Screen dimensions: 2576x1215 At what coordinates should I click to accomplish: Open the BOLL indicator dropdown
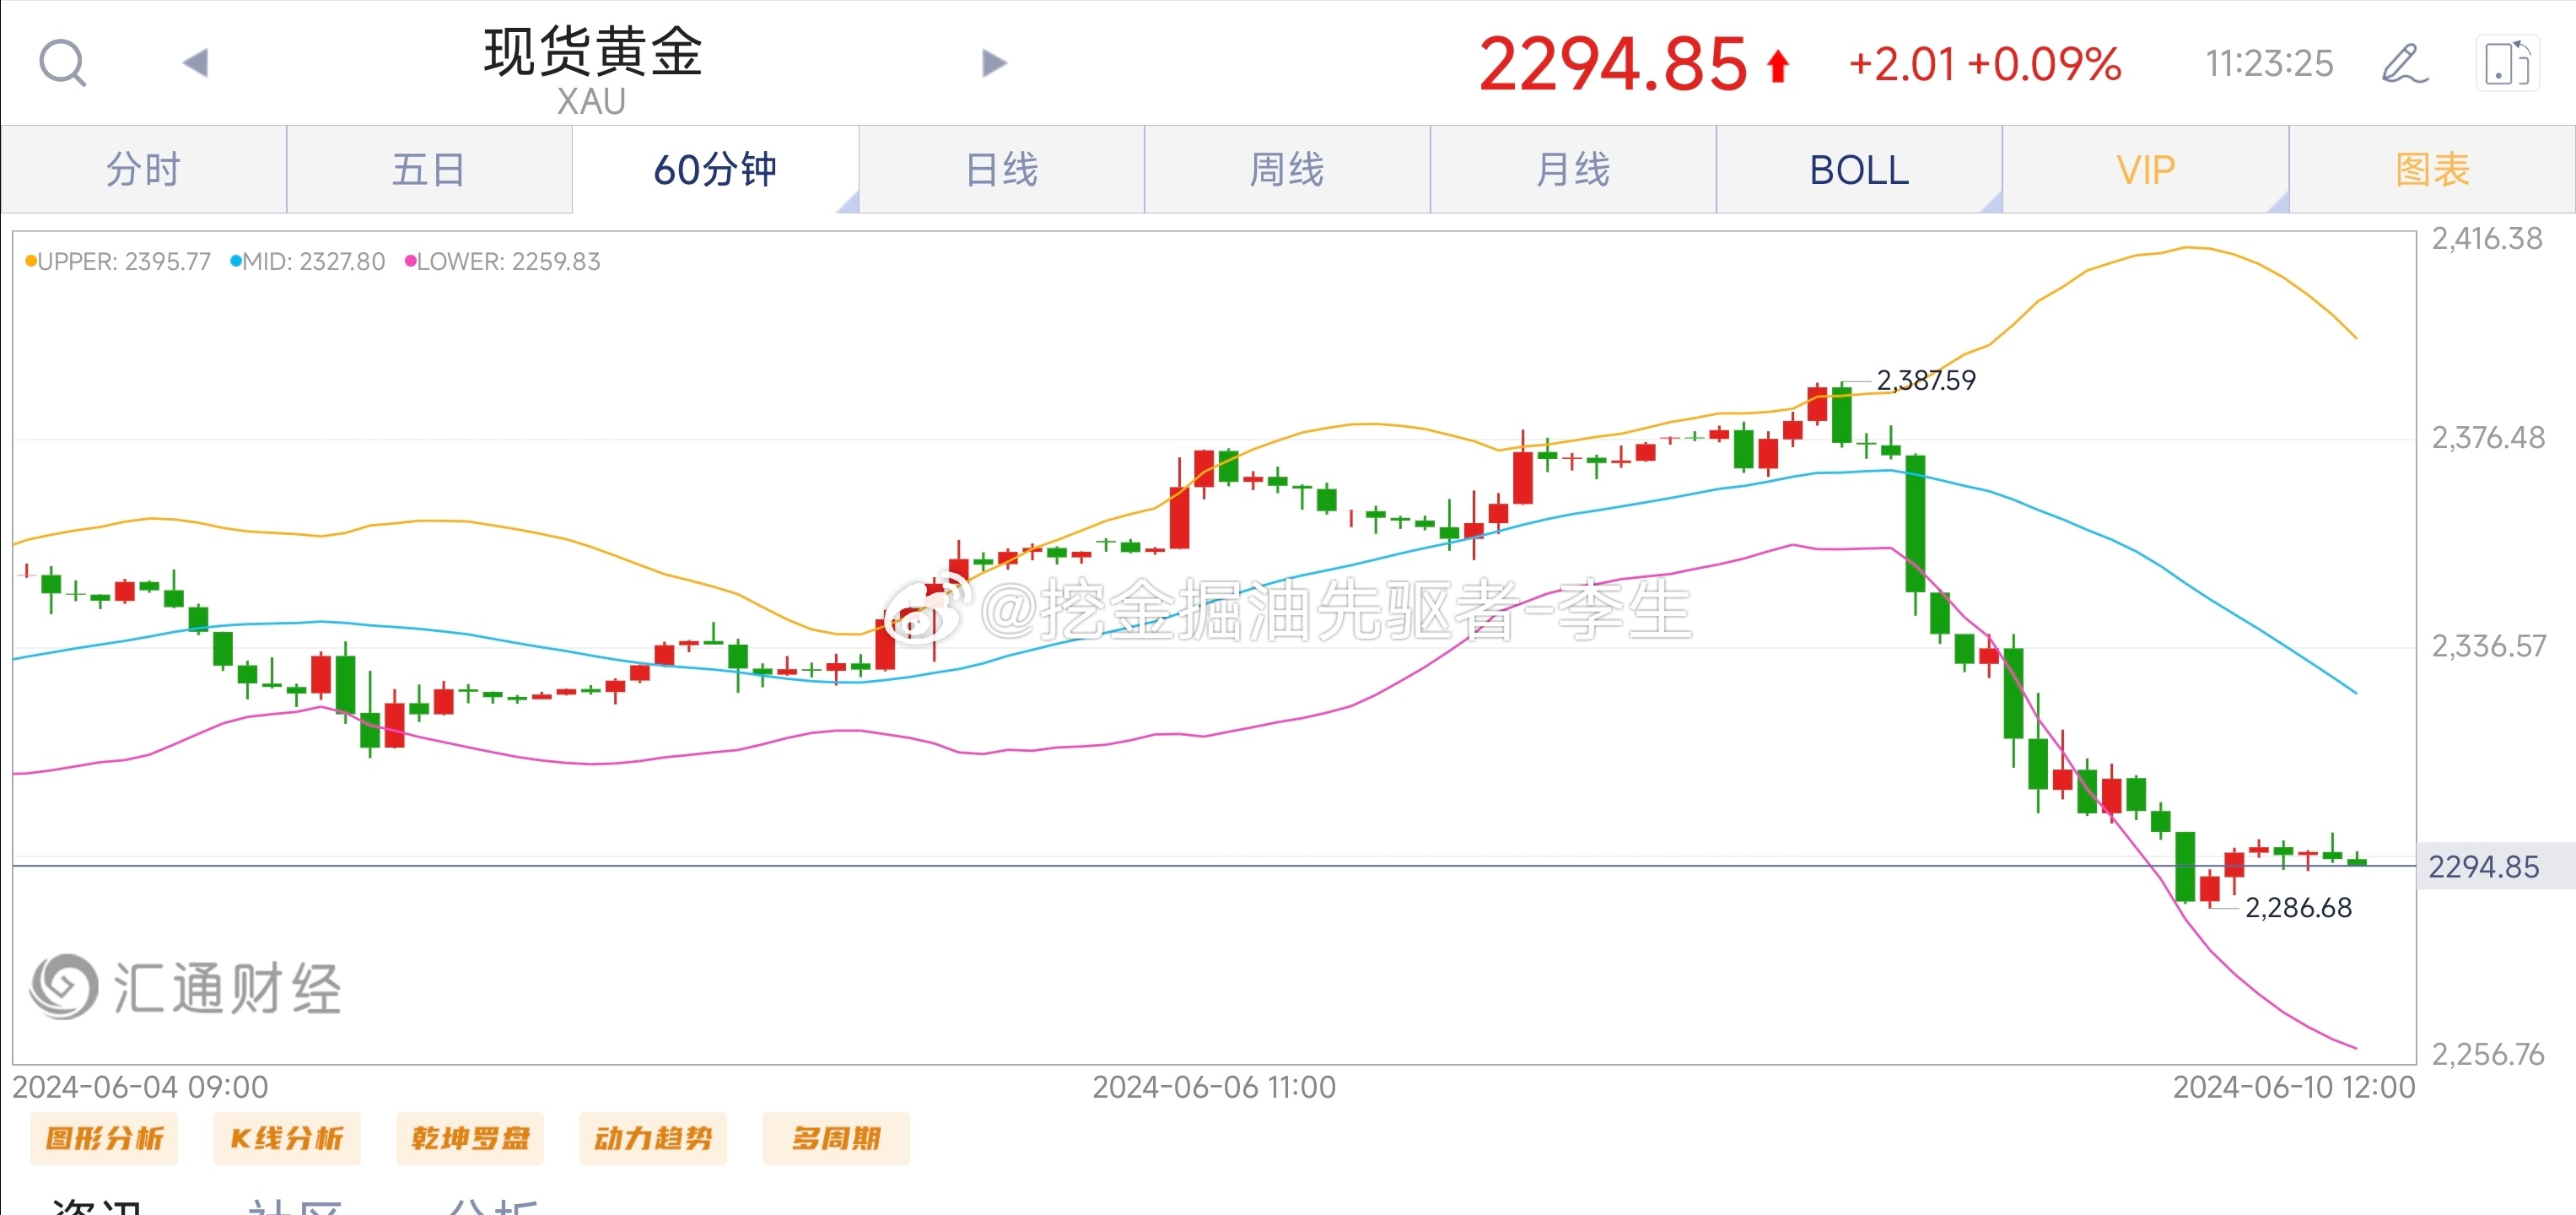tap(1859, 169)
